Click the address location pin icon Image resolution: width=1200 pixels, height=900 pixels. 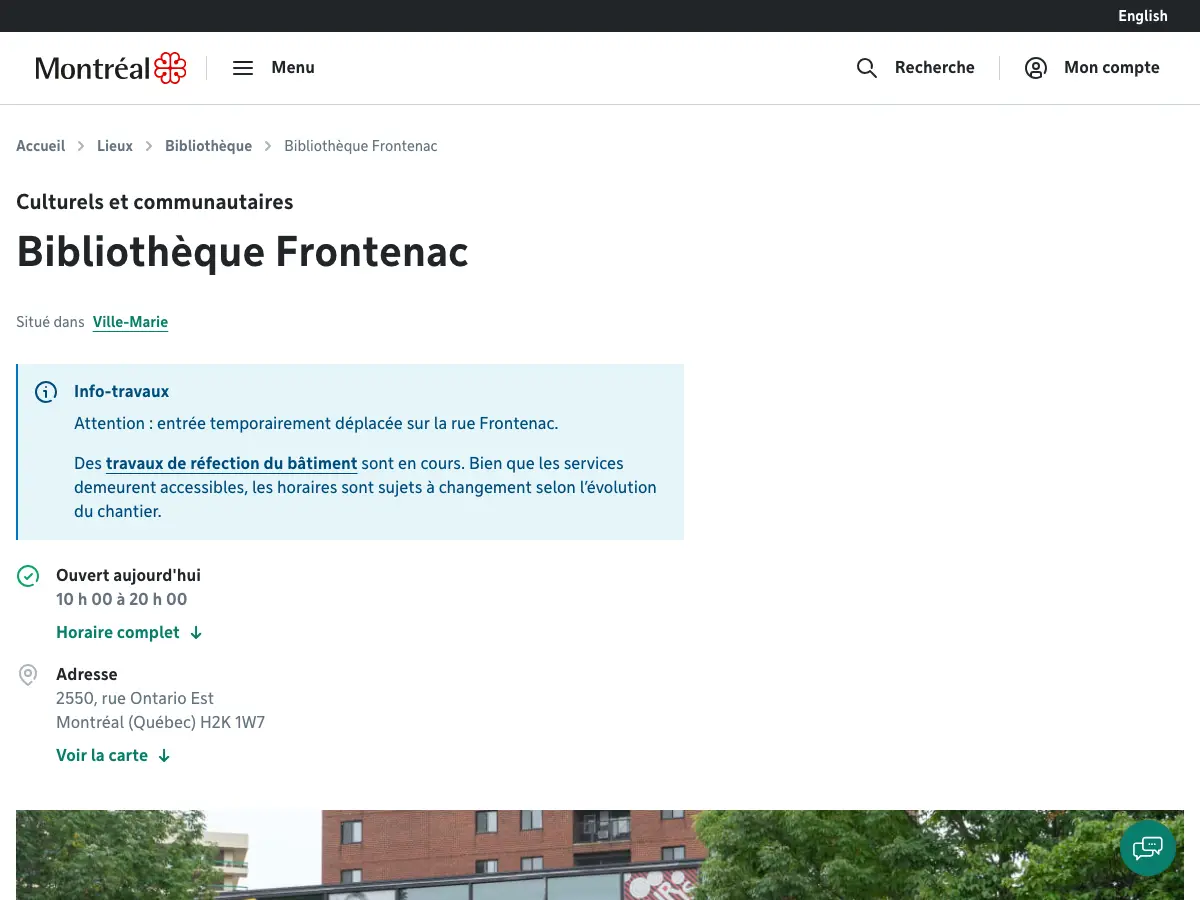(28, 675)
